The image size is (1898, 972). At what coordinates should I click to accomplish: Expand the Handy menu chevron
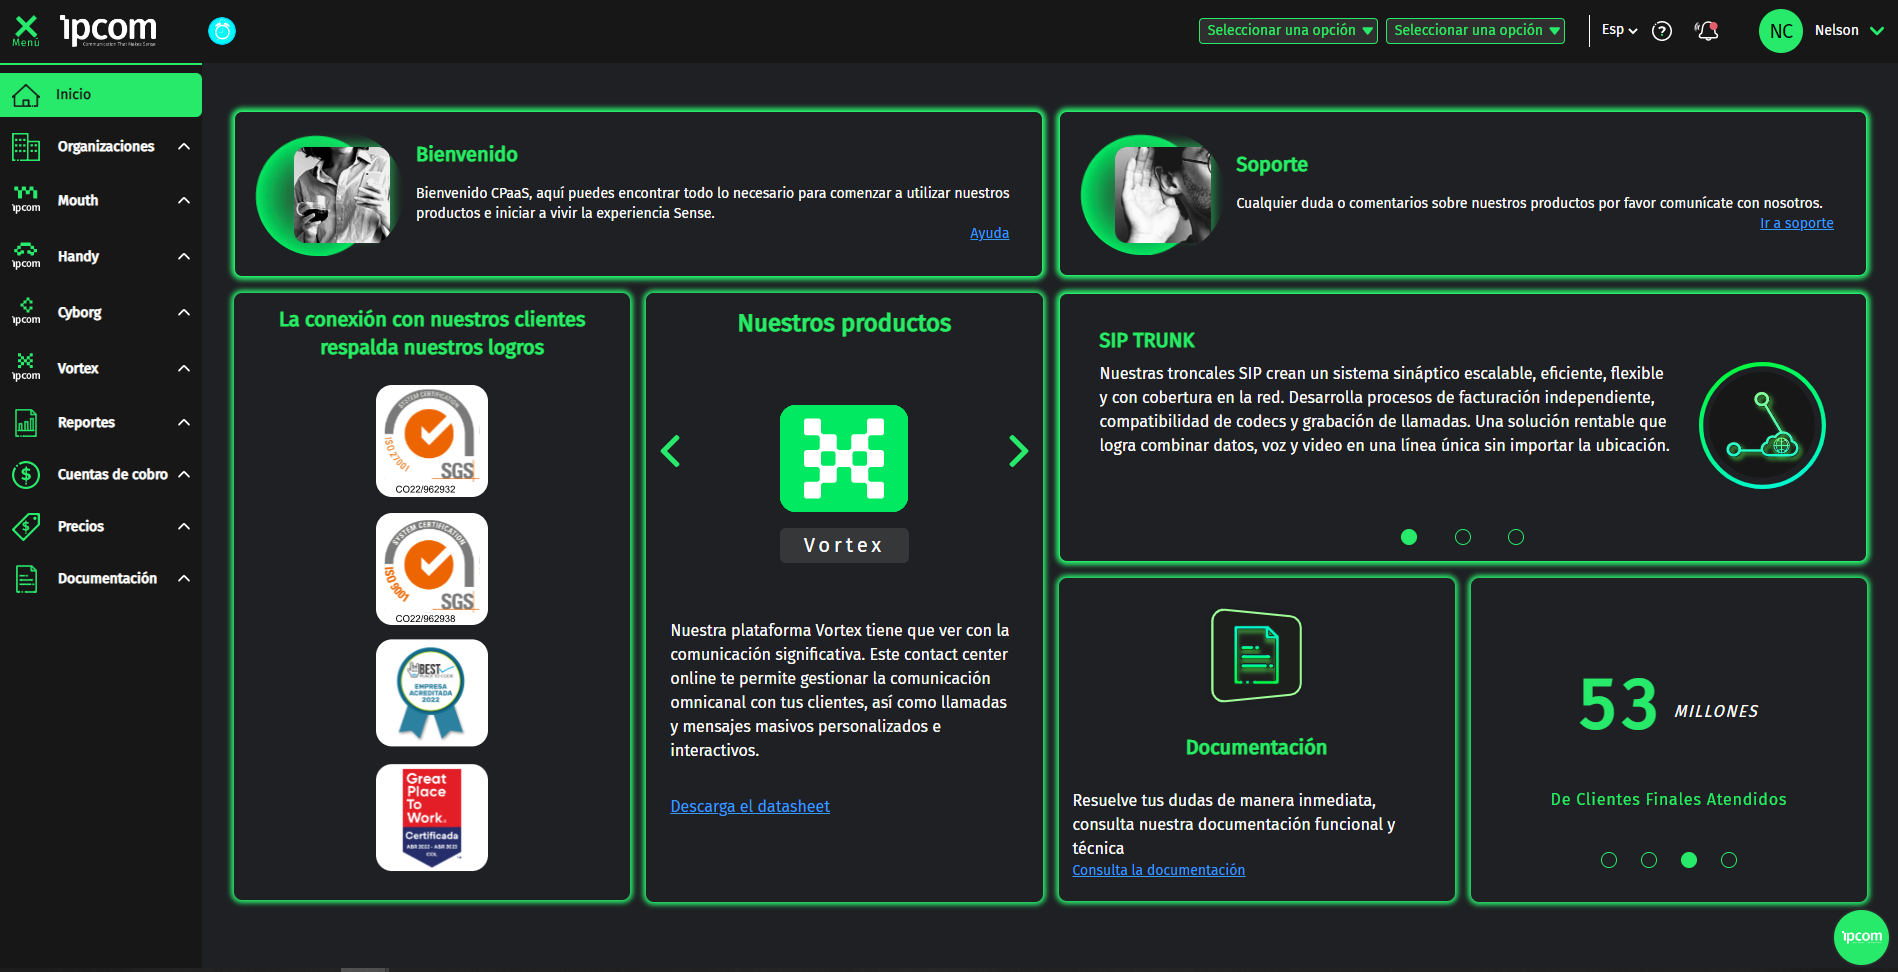184,257
